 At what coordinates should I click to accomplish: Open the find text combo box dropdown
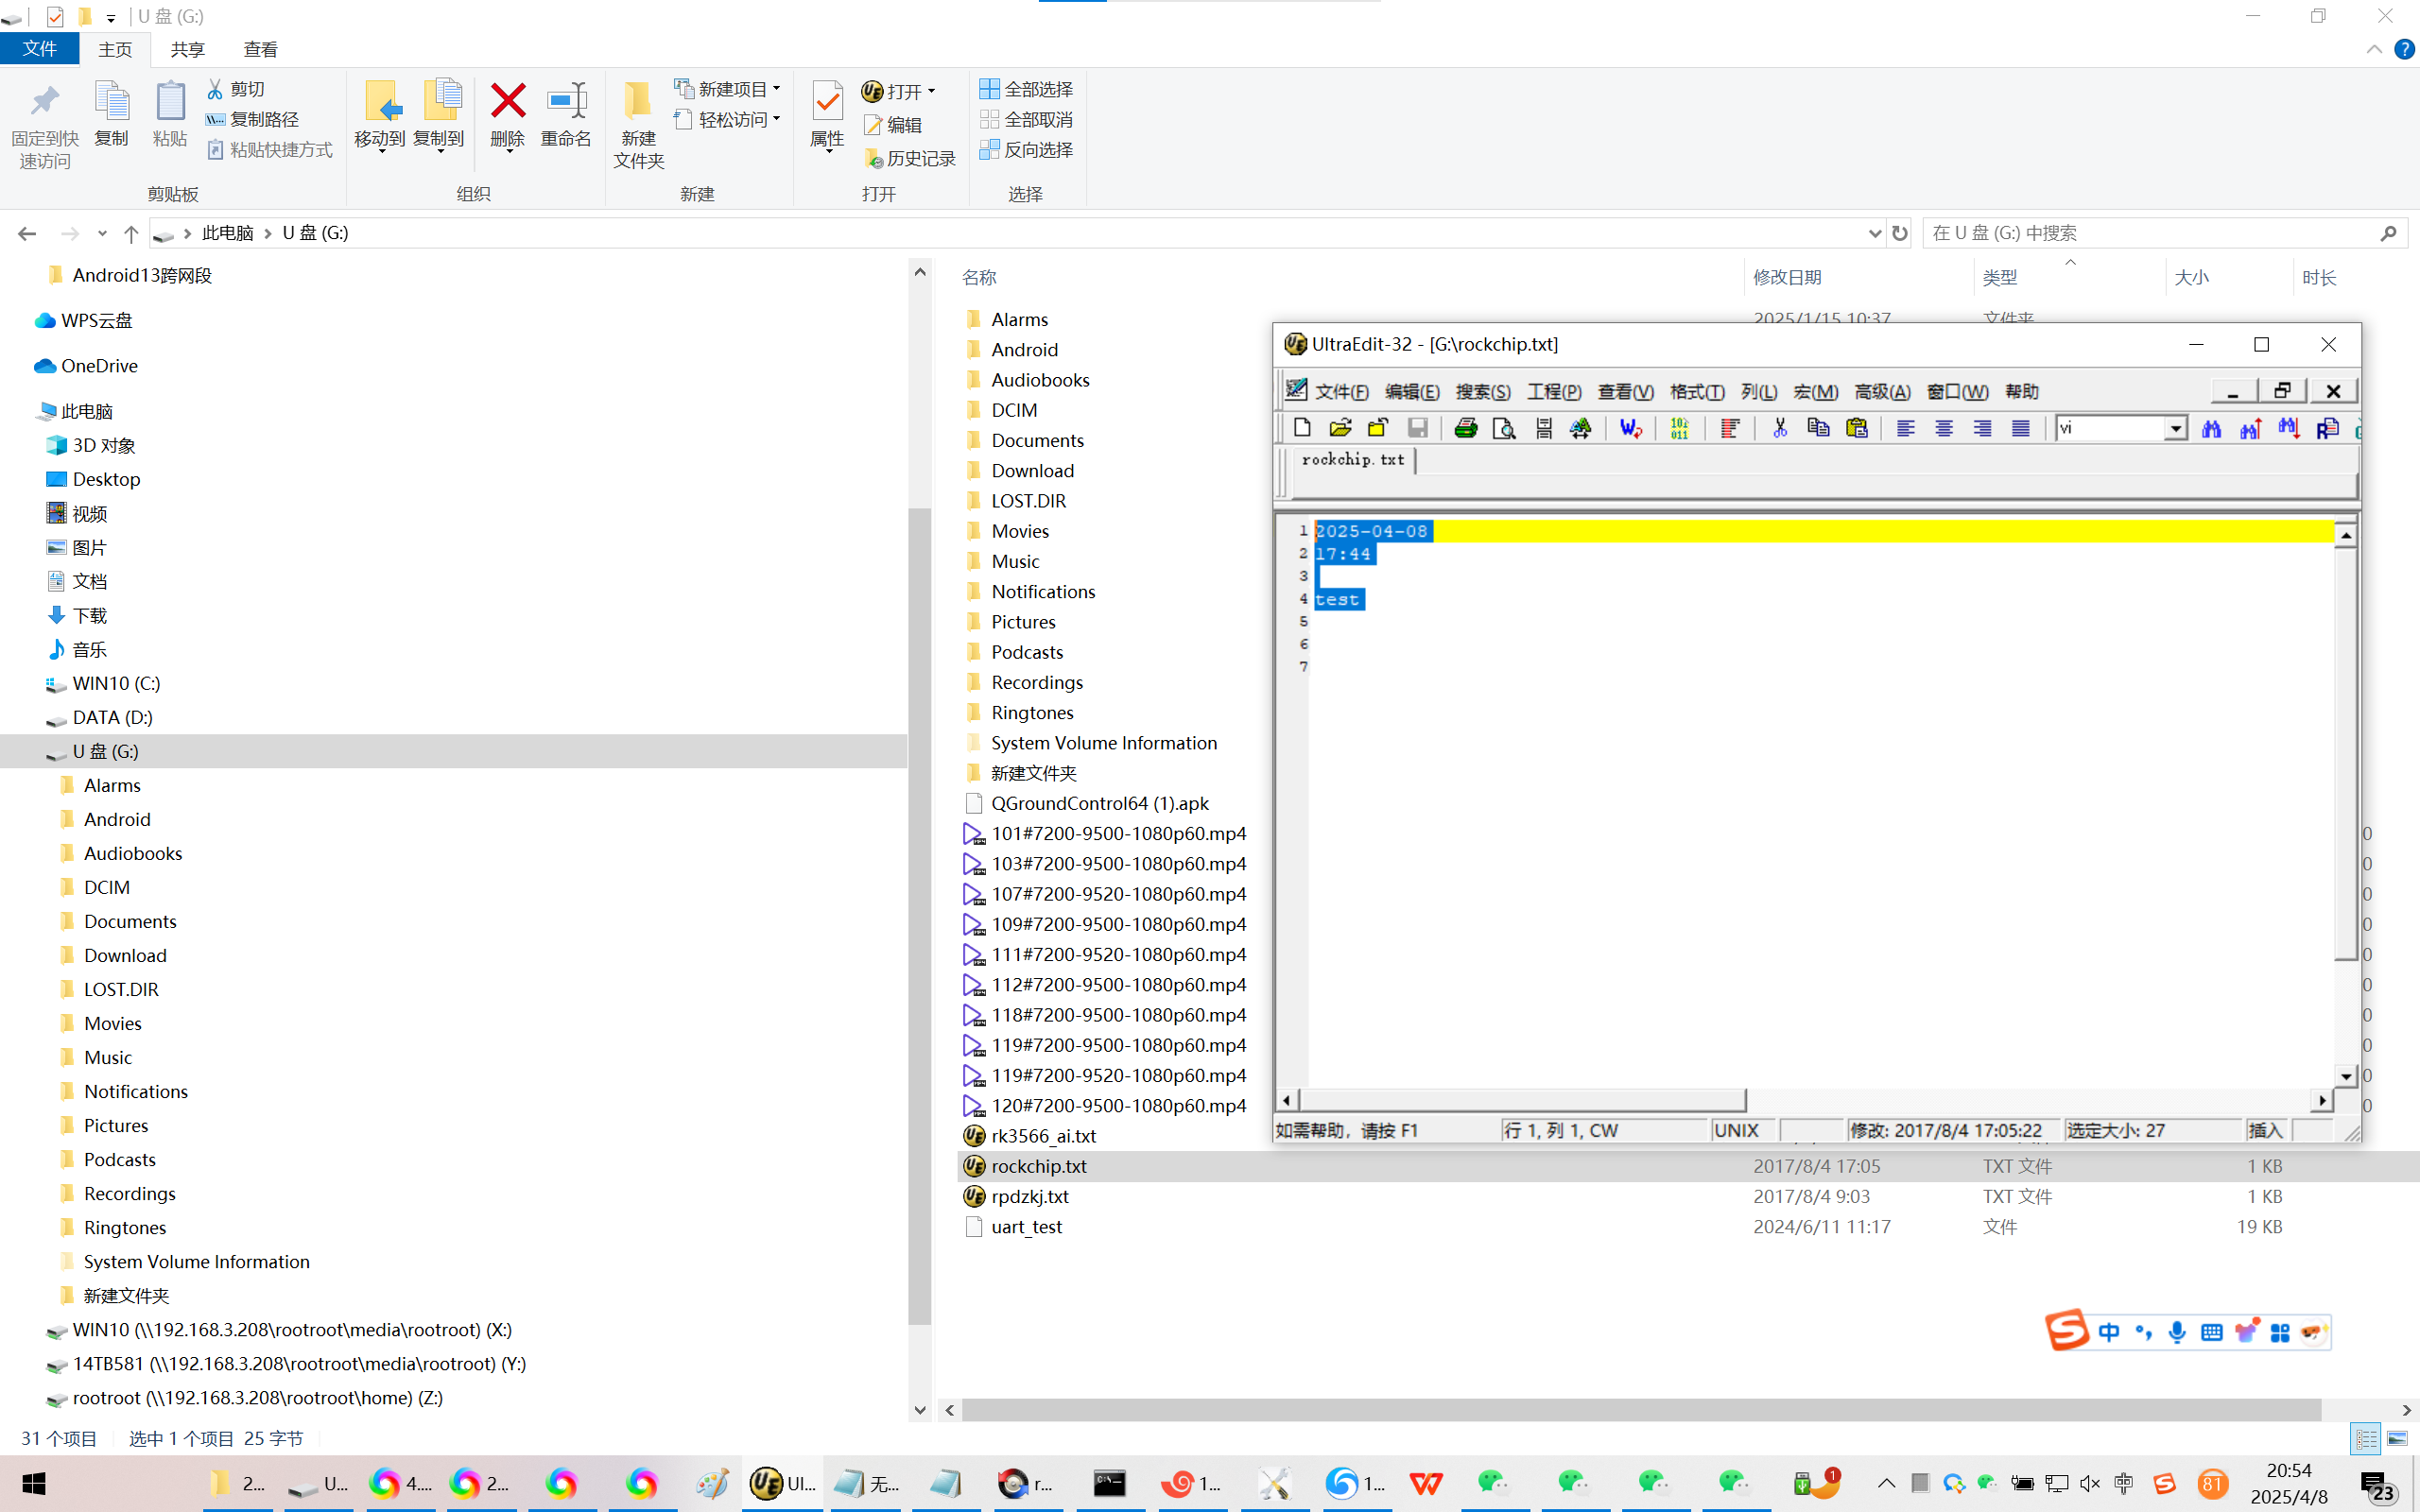[x=2175, y=429]
